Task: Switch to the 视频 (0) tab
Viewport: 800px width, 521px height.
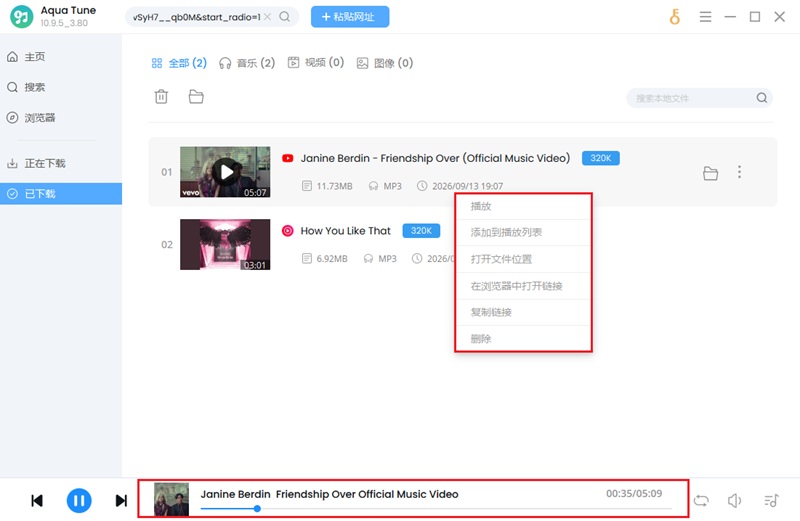Action: (x=316, y=62)
